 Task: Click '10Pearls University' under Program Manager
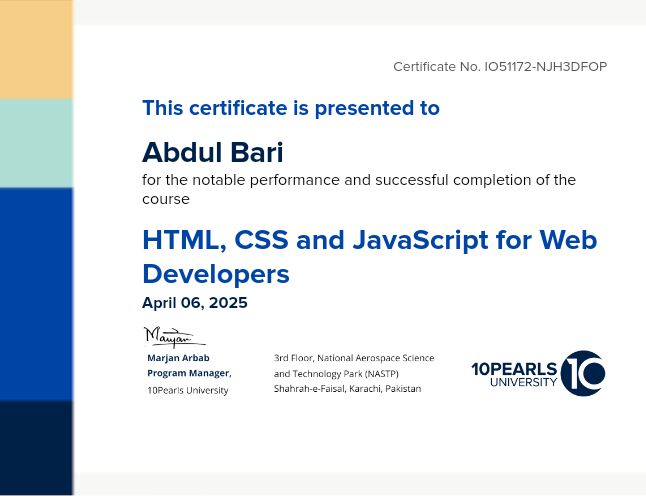[x=187, y=390]
